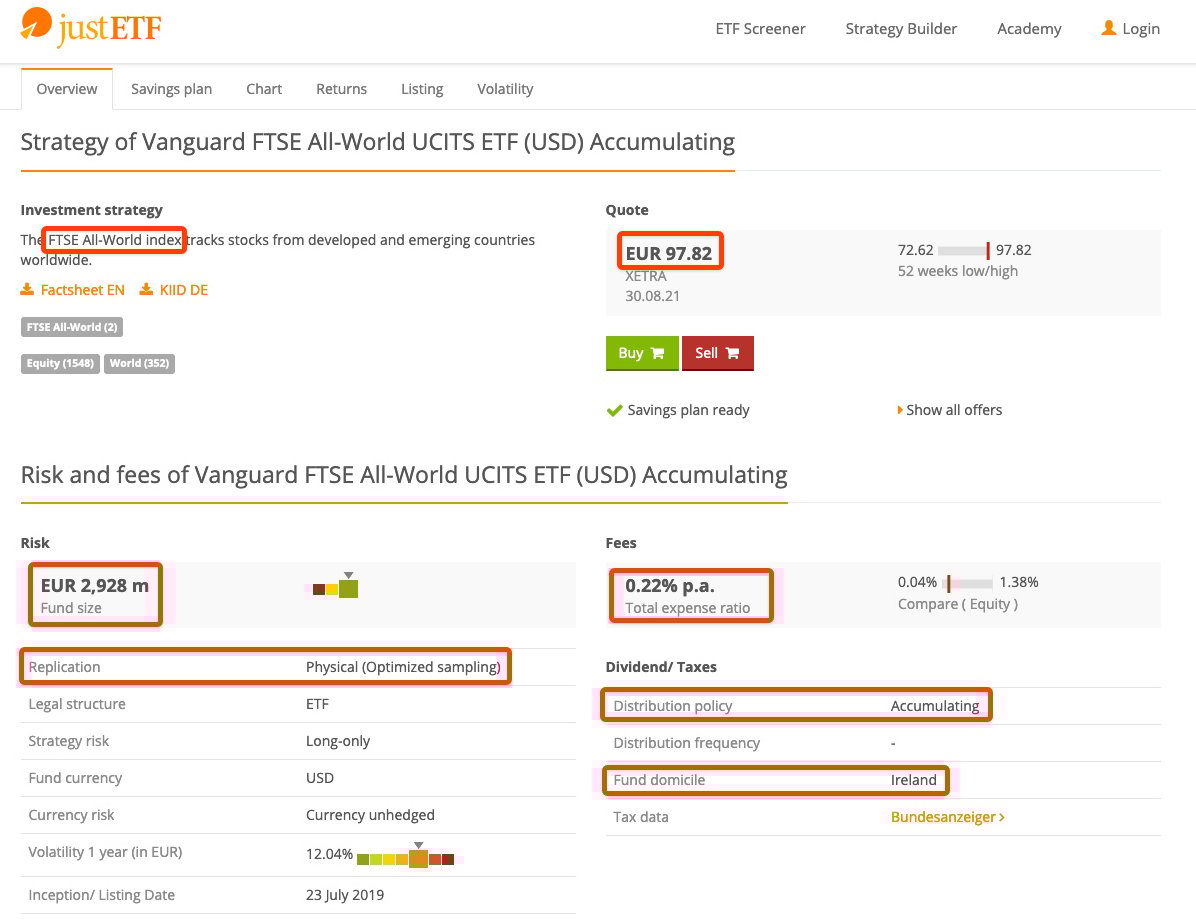1196x921 pixels.
Task: Click the green Savings plan ready checkmark
Action: [x=614, y=410]
